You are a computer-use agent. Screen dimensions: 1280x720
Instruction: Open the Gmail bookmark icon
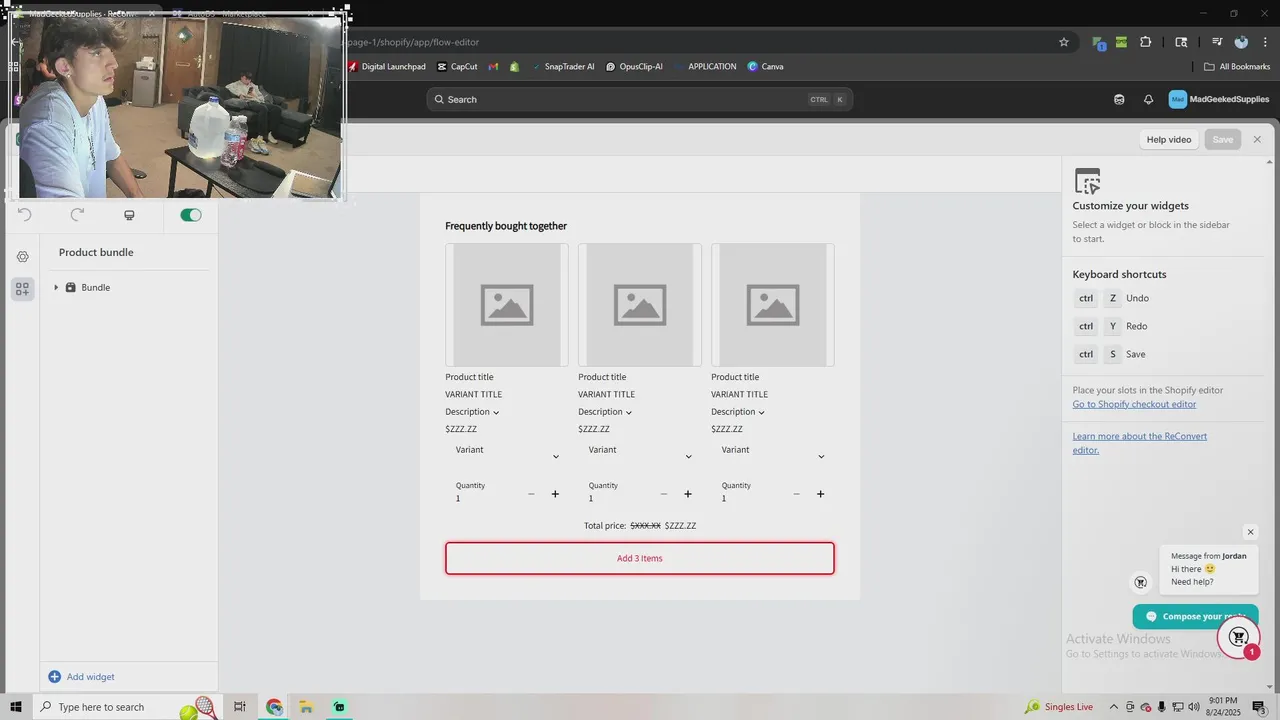pyautogui.click(x=493, y=67)
